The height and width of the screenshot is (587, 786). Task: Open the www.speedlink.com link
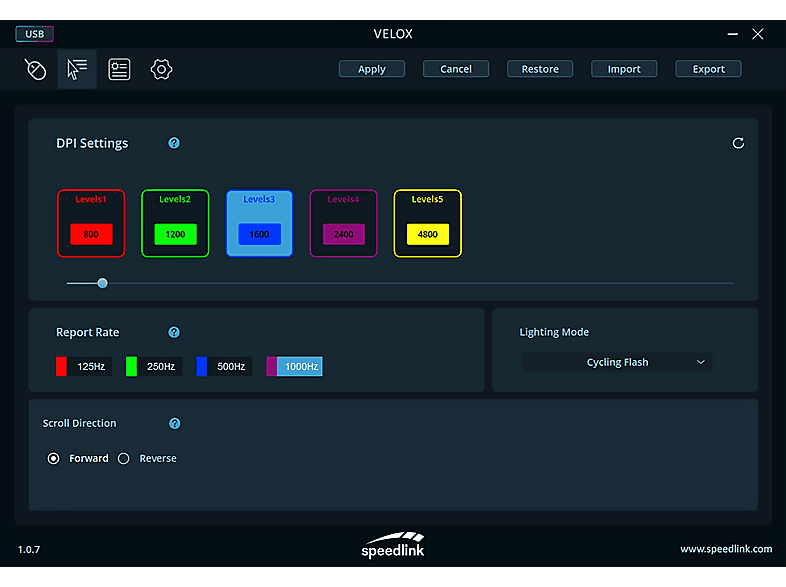725,548
